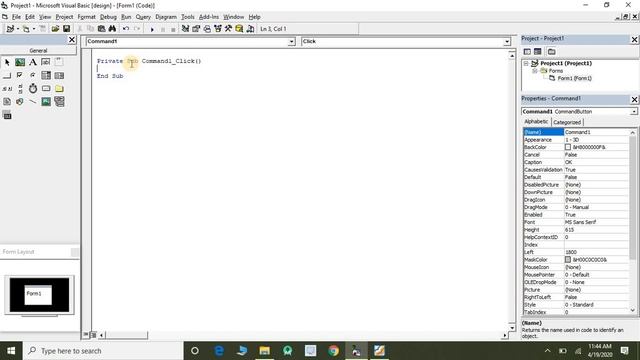Select the horizontal scrollbar control tool
The height and width of the screenshot is (360, 640).
click(7, 89)
